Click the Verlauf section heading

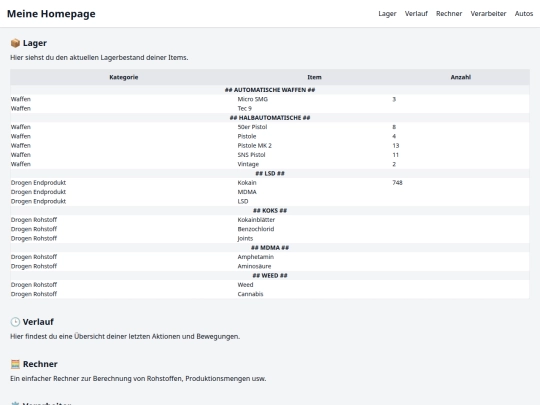coord(38,322)
